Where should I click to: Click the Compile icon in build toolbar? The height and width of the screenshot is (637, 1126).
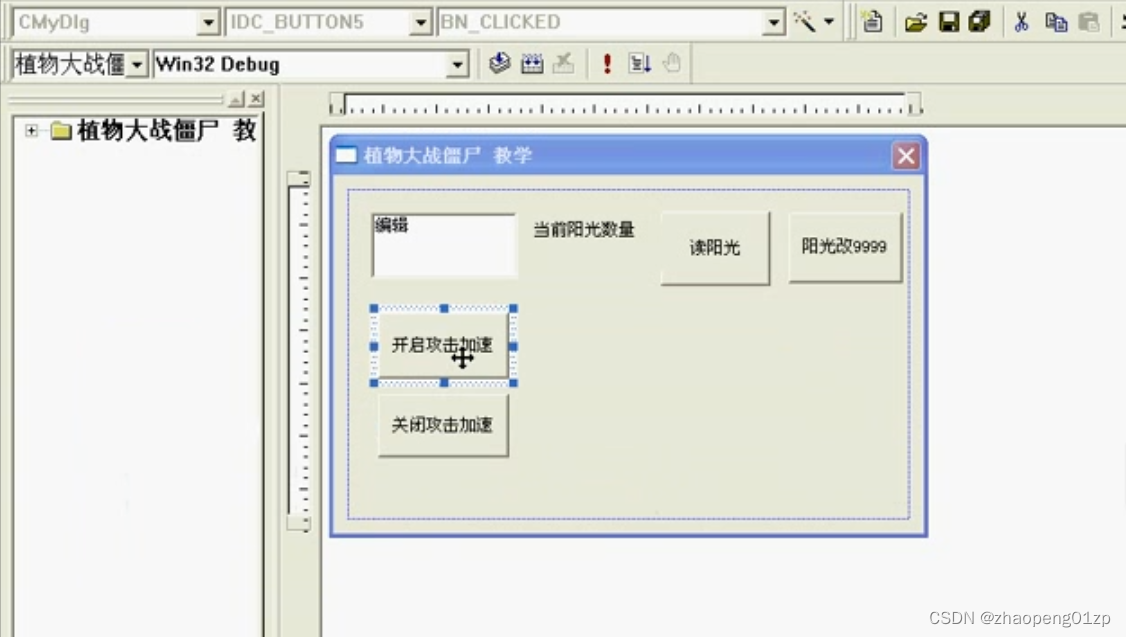[499, 63]
